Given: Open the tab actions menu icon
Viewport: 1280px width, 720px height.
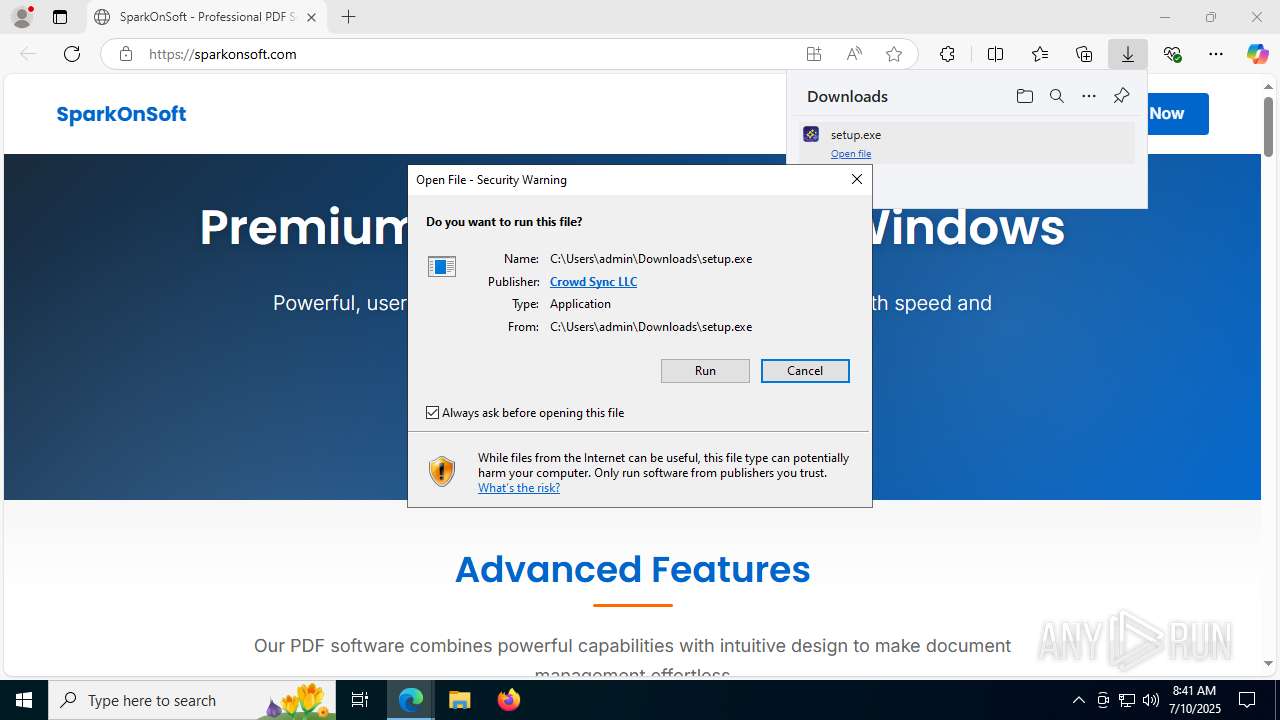Looking at the screenshot, I should pos(60,17).
